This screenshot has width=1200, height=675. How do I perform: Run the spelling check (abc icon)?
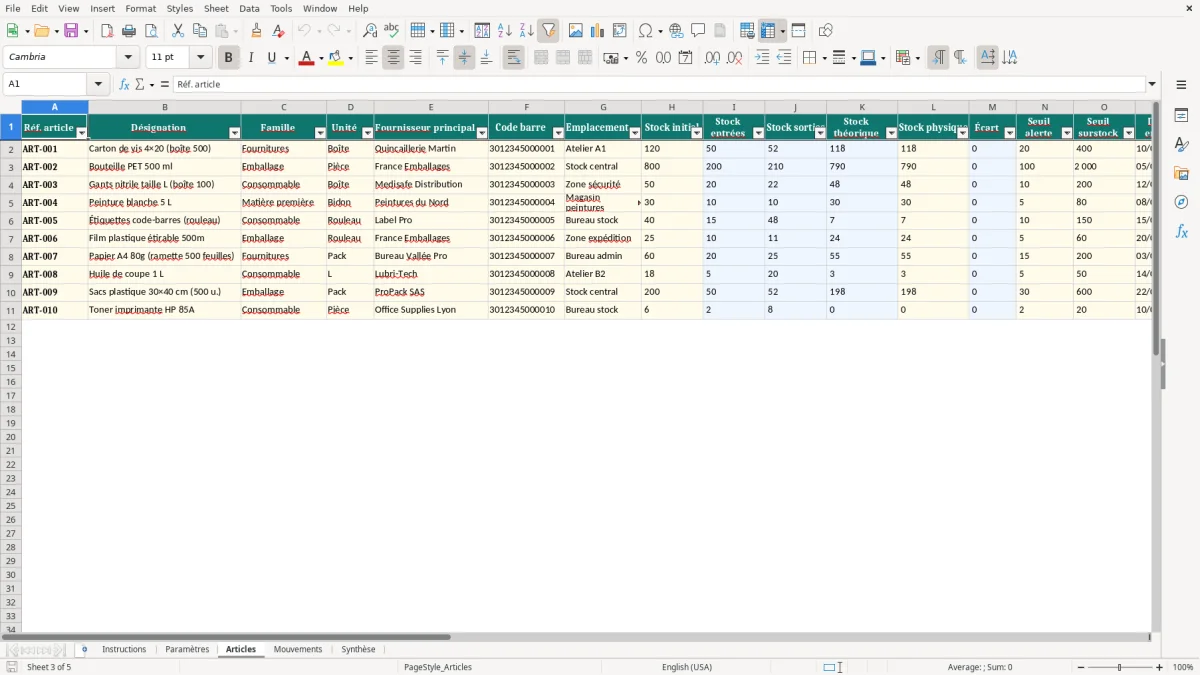(x=392, y=31)
